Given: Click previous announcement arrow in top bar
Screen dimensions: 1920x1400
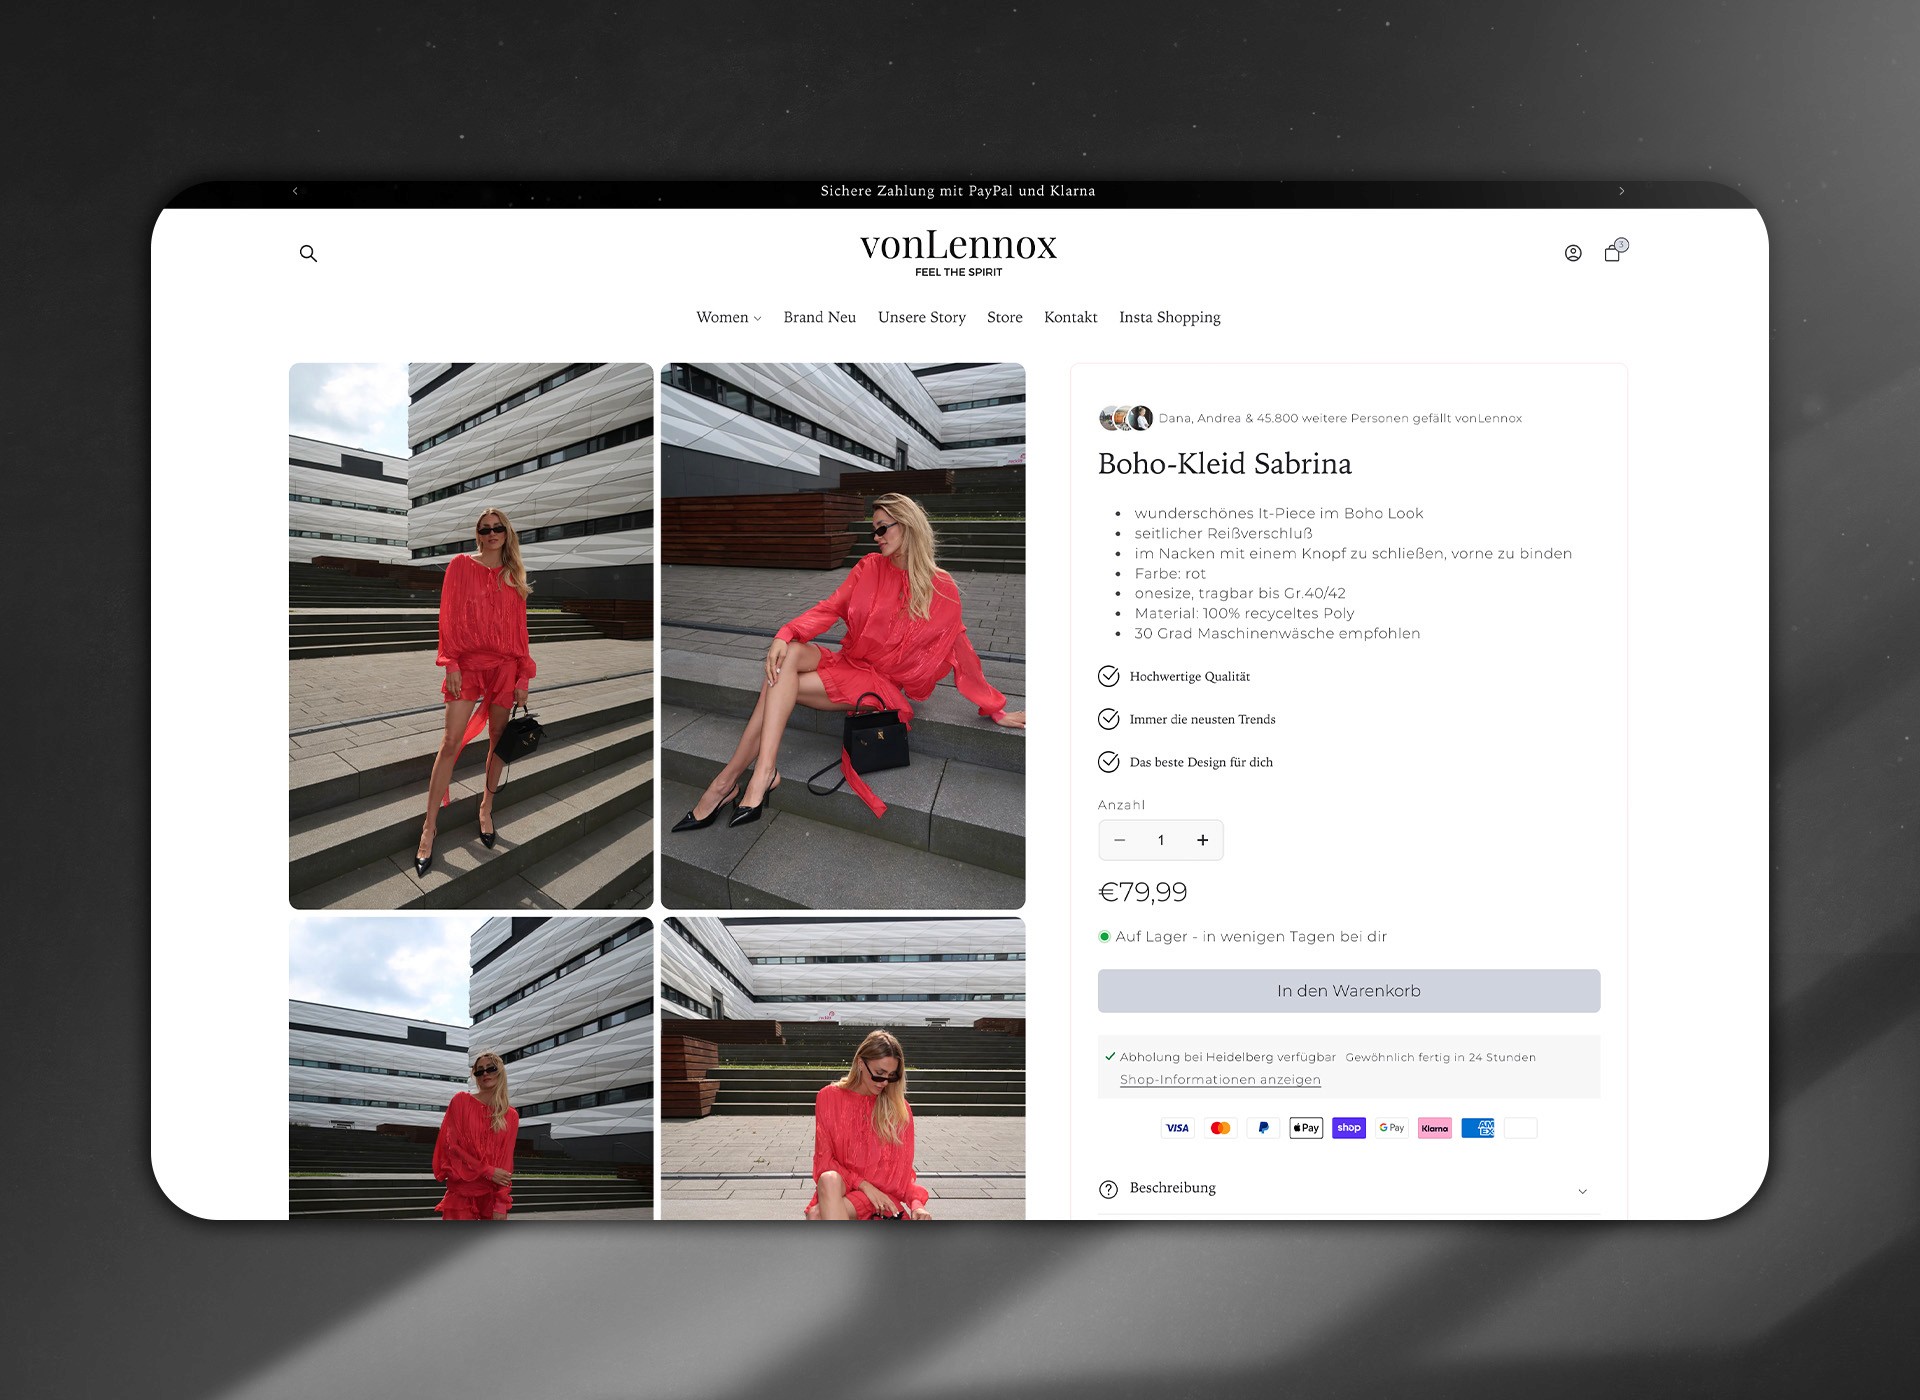Looking at the screenshot, I should (295, 191).
